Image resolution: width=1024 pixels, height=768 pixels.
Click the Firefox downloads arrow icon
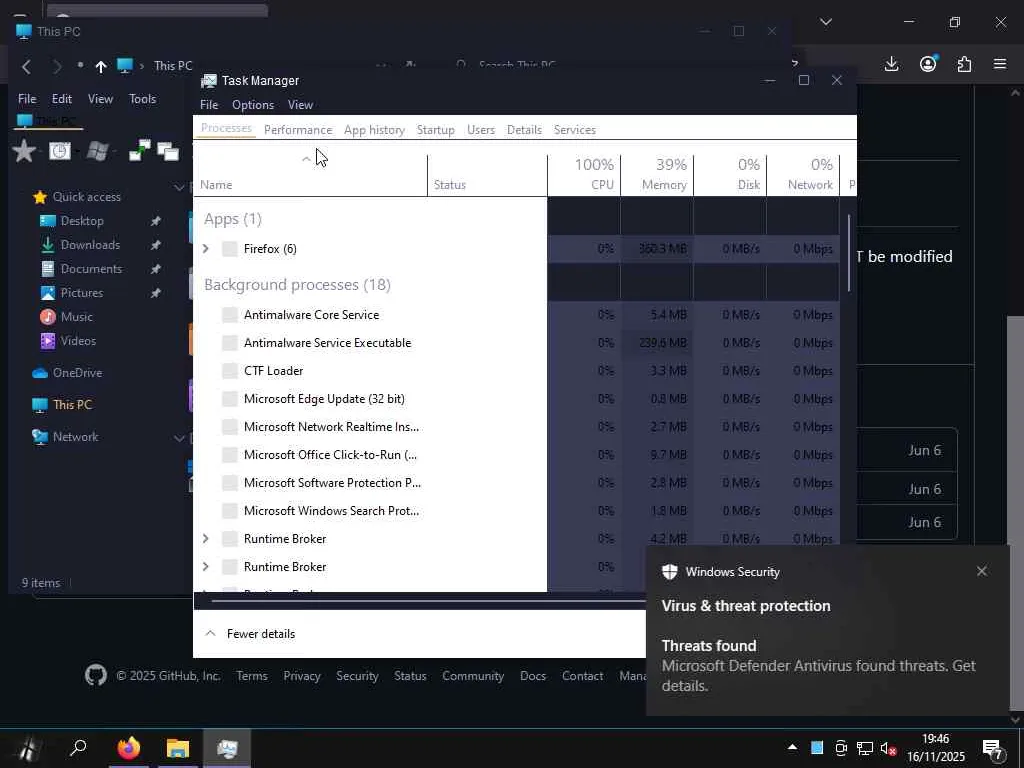[x=891, y=64]
